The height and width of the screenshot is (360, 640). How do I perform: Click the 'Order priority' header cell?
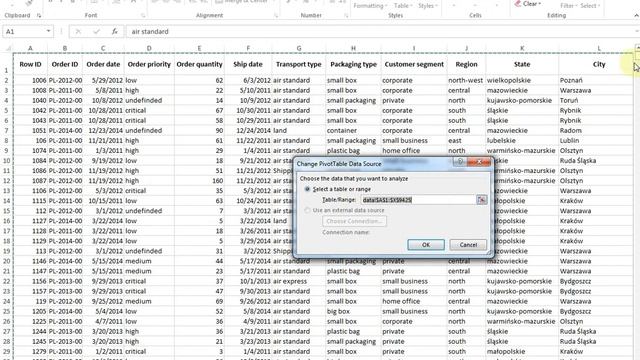(x=149, y=64)
